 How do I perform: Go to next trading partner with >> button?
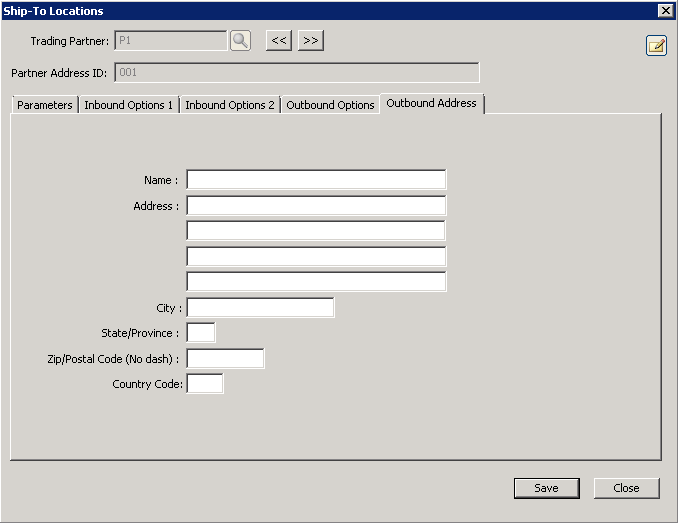pyautogui.click(x=311, y=41)
